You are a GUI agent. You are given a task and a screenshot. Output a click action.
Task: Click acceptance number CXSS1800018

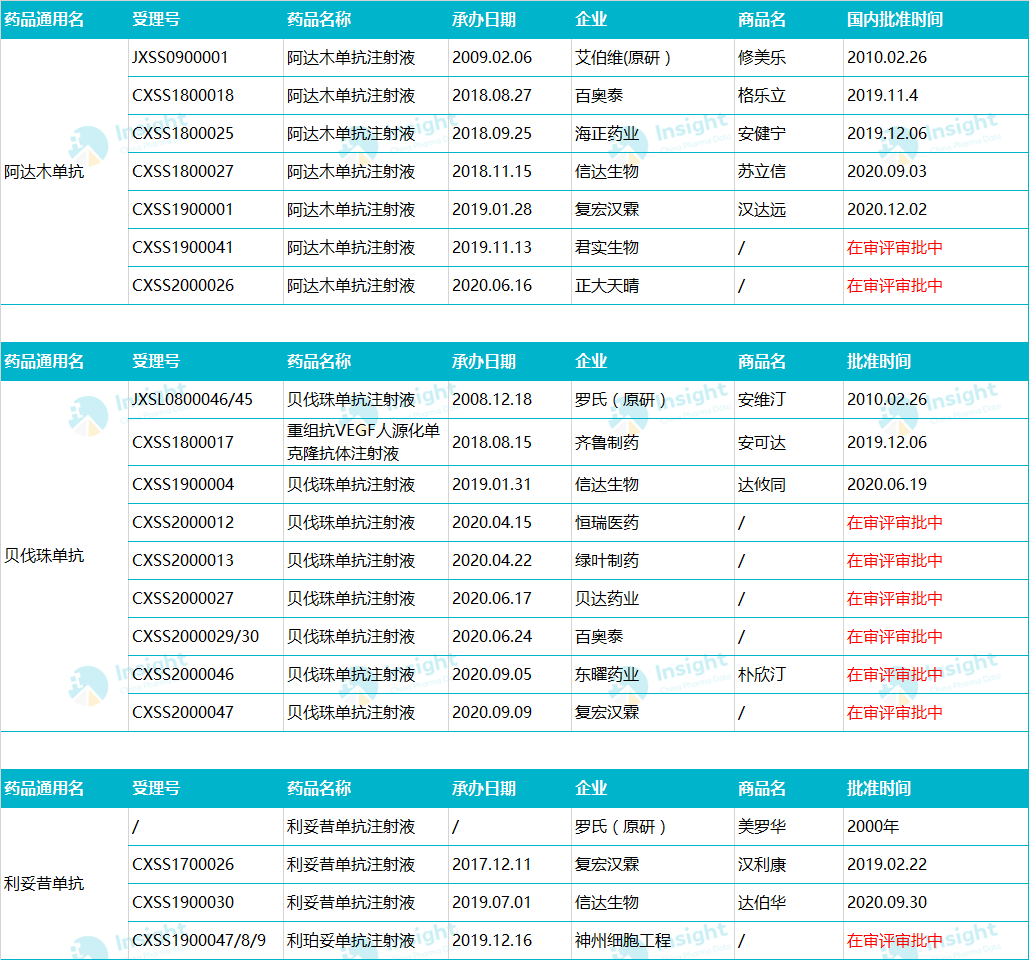[183, 96]
